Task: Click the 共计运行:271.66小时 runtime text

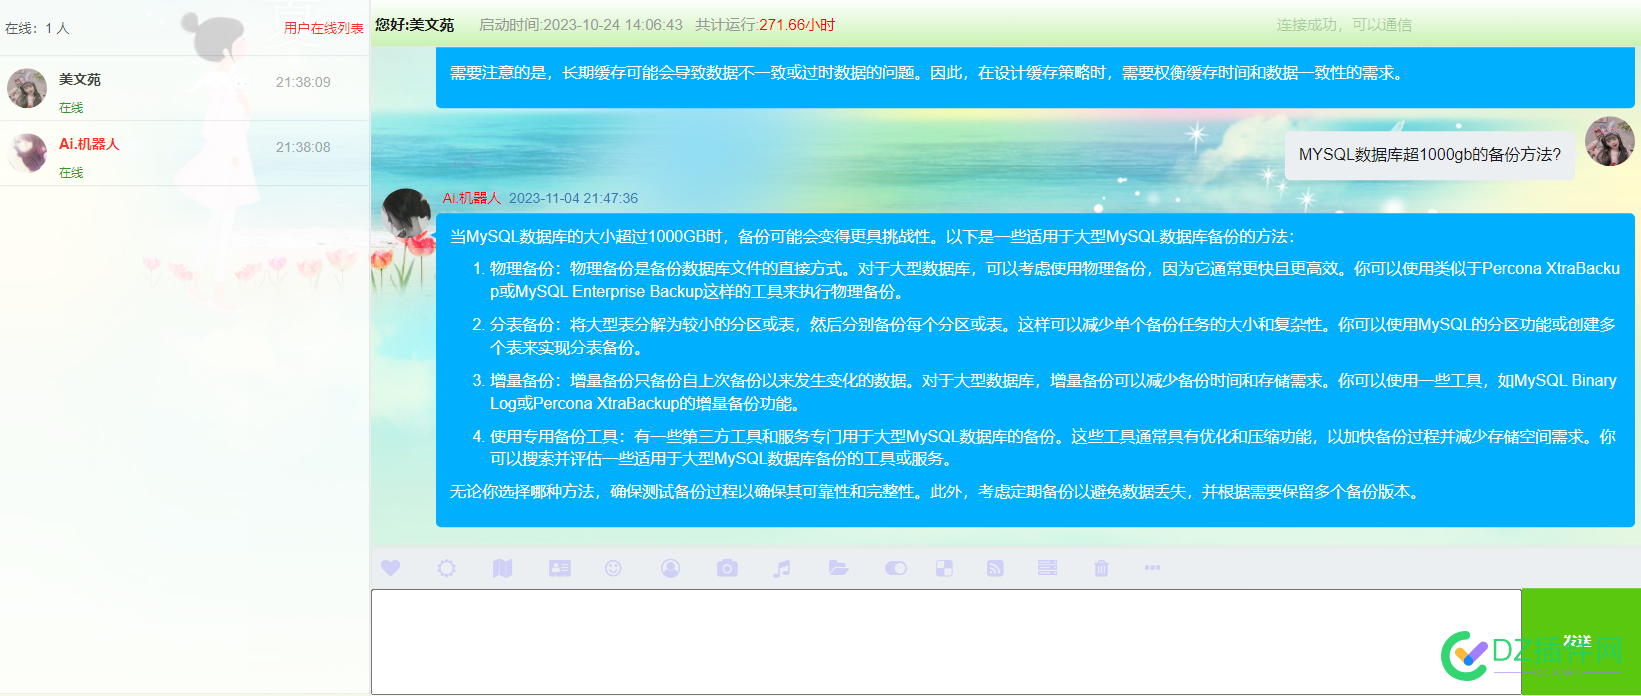Action: tap(765, 24)
